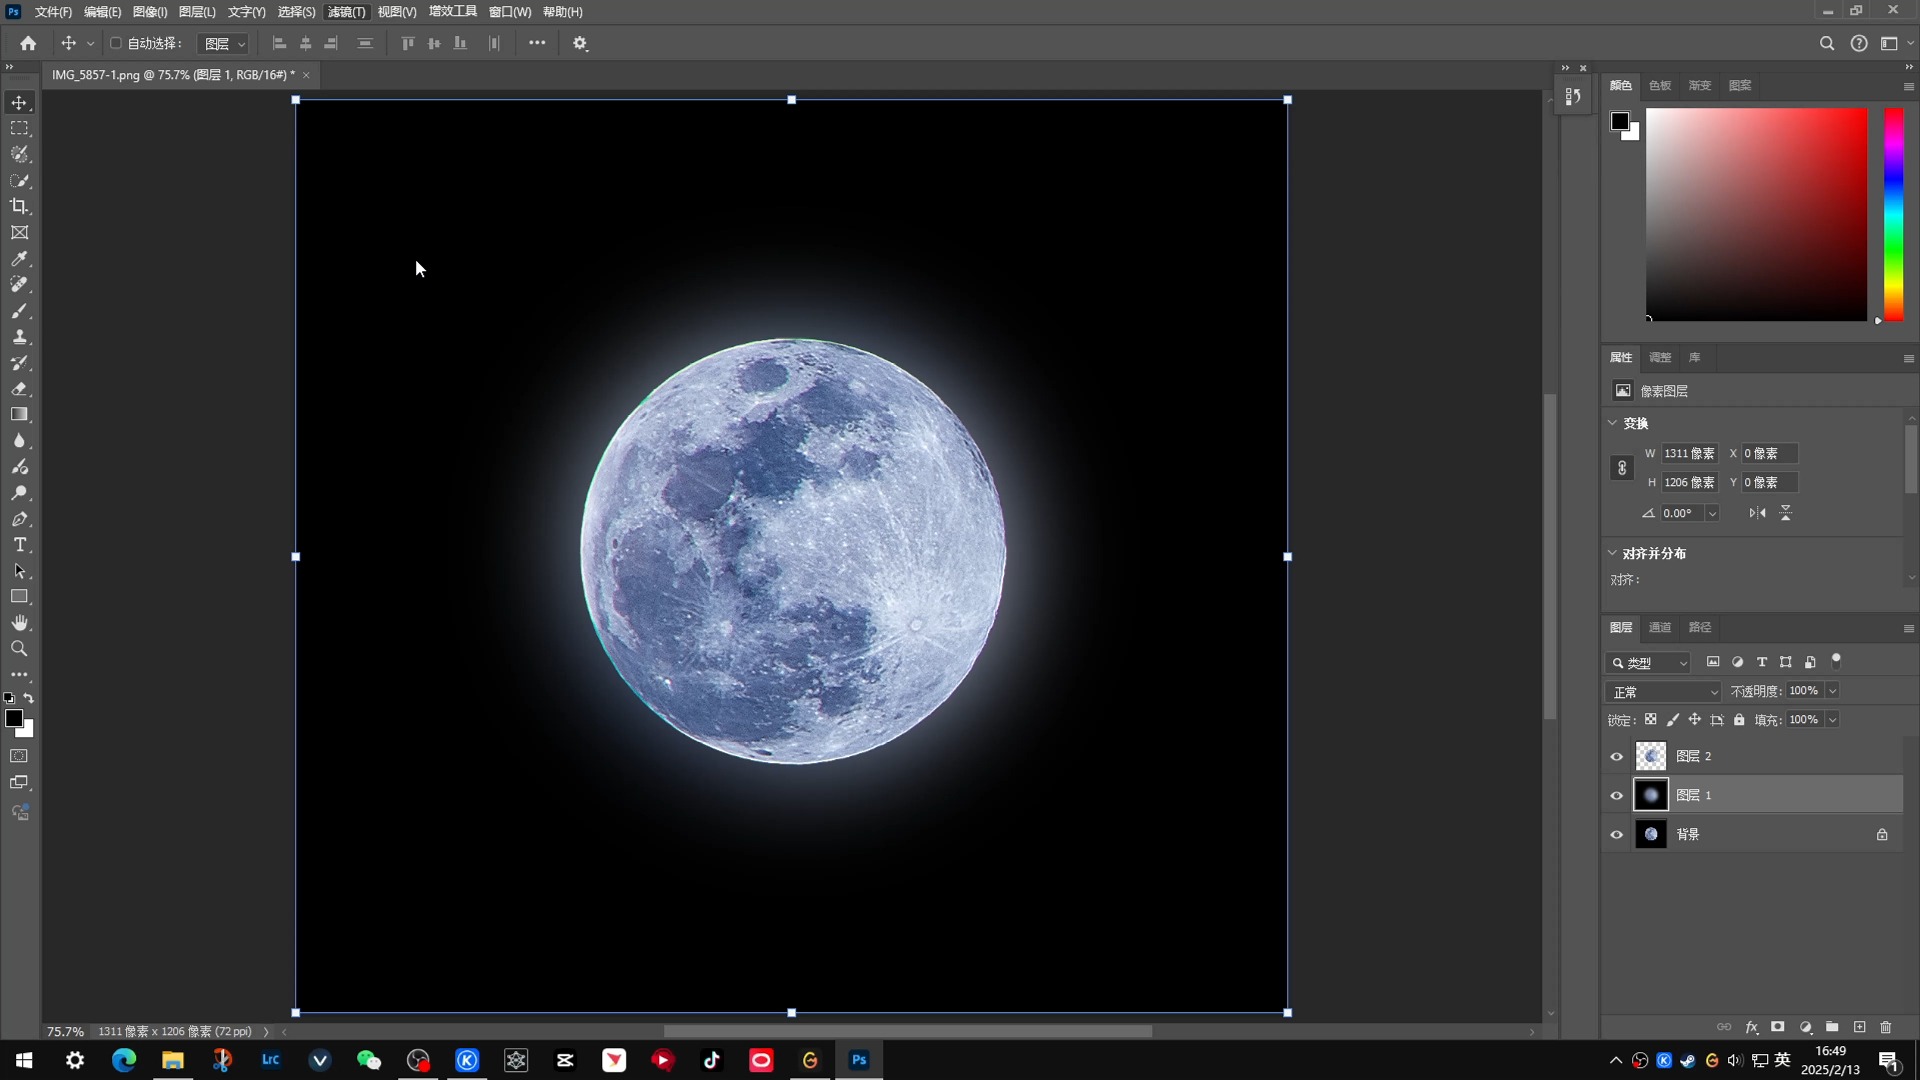Switch to the 通道 tab
This screenshot has width=1920, height=1080.
1660,627
